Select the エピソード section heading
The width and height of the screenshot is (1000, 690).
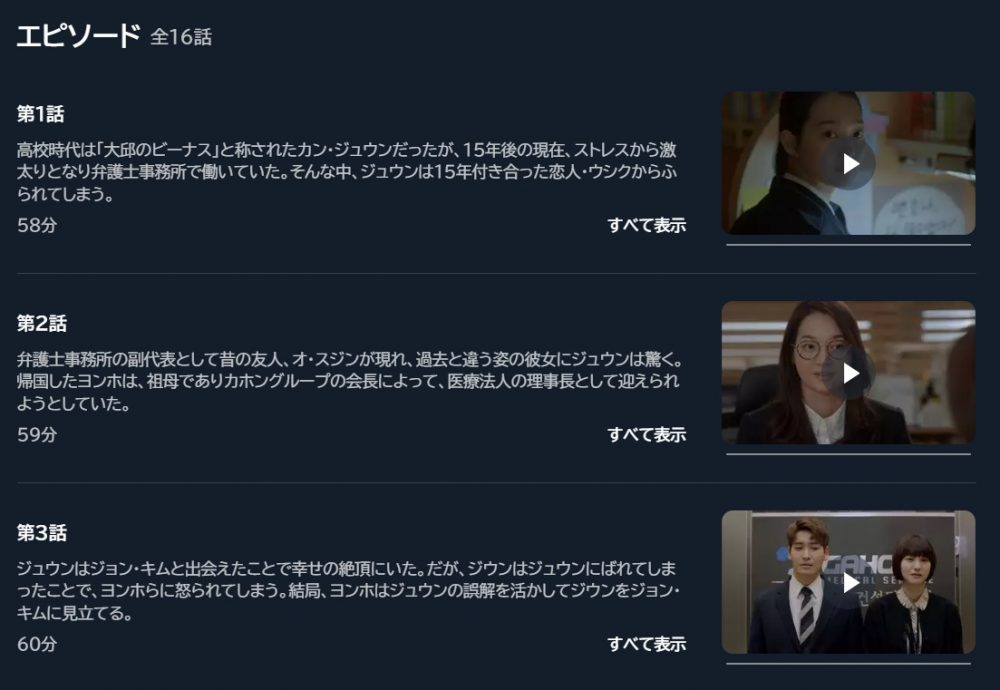[78, 35]
